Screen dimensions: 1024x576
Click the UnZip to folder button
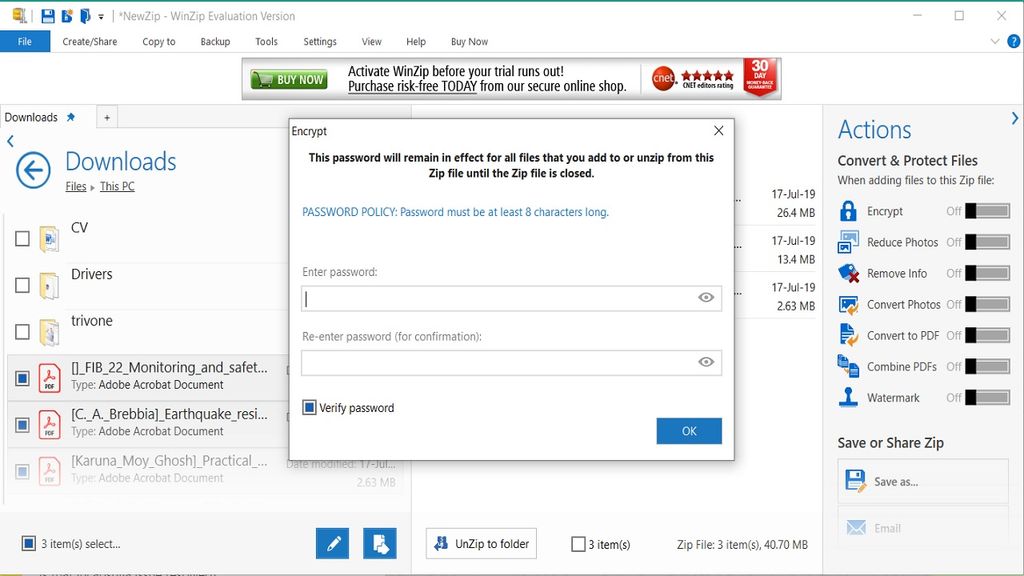pyautogui.click(x=480, y=544)
